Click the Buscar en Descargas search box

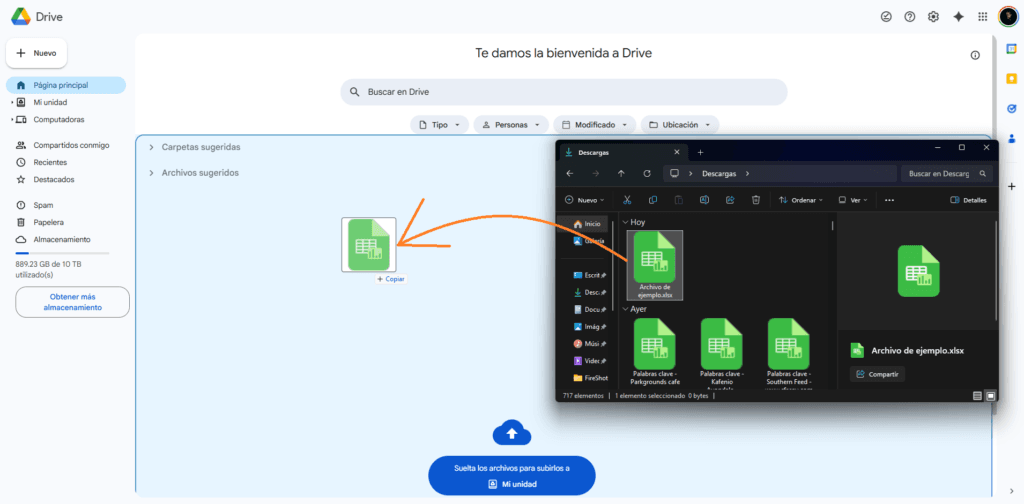click(x=947, y=174)
